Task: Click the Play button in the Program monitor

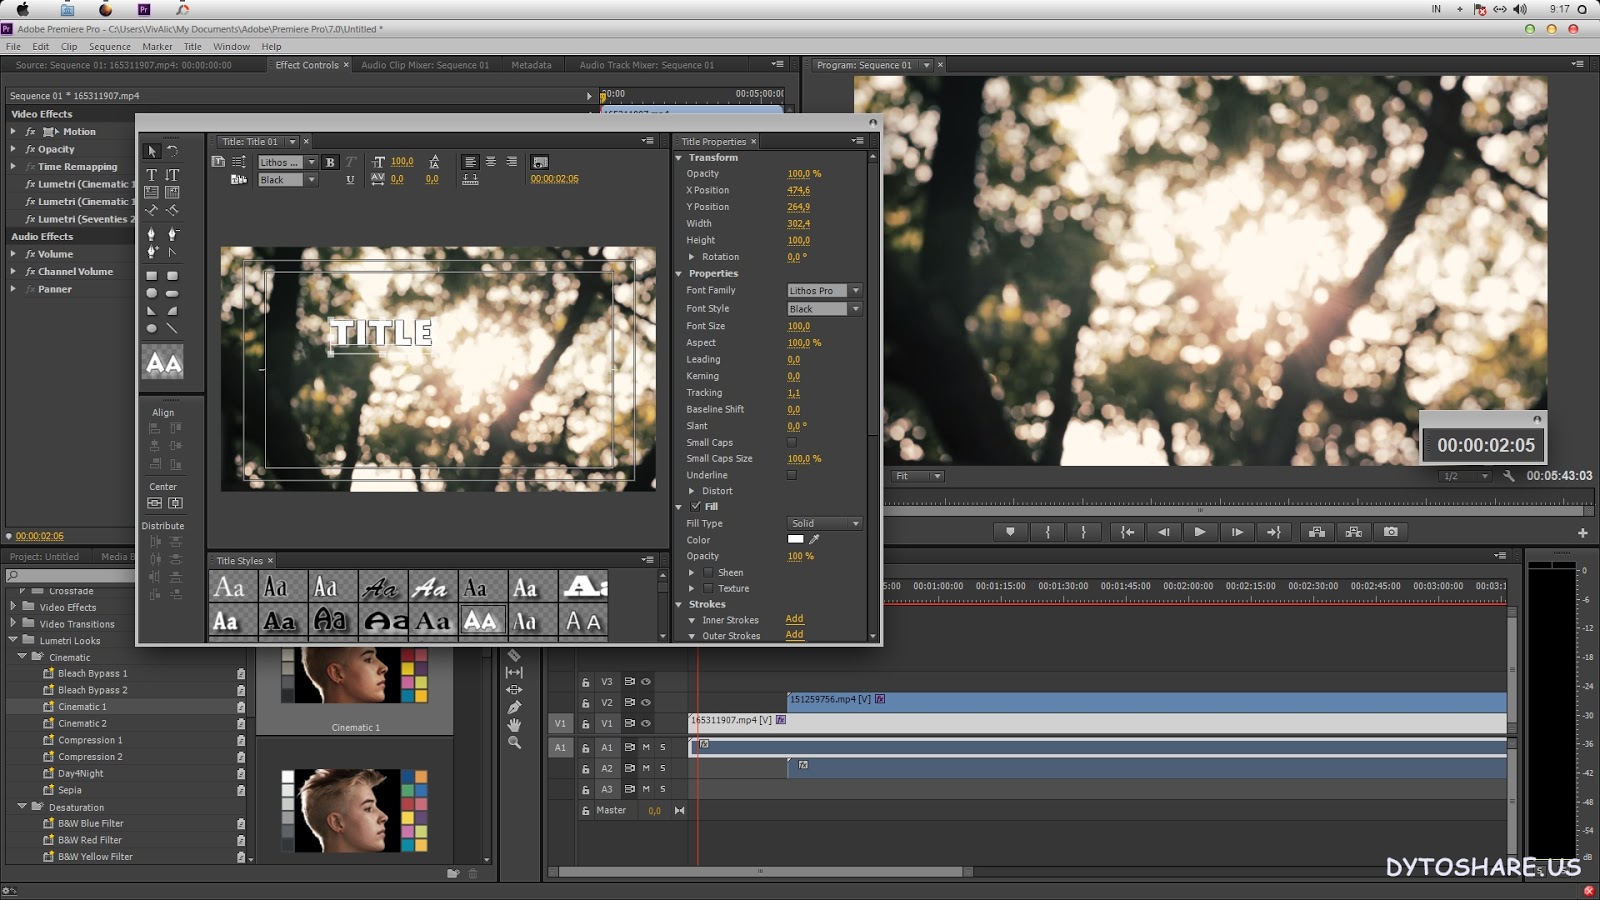Action: click(x=1200, y=532)
